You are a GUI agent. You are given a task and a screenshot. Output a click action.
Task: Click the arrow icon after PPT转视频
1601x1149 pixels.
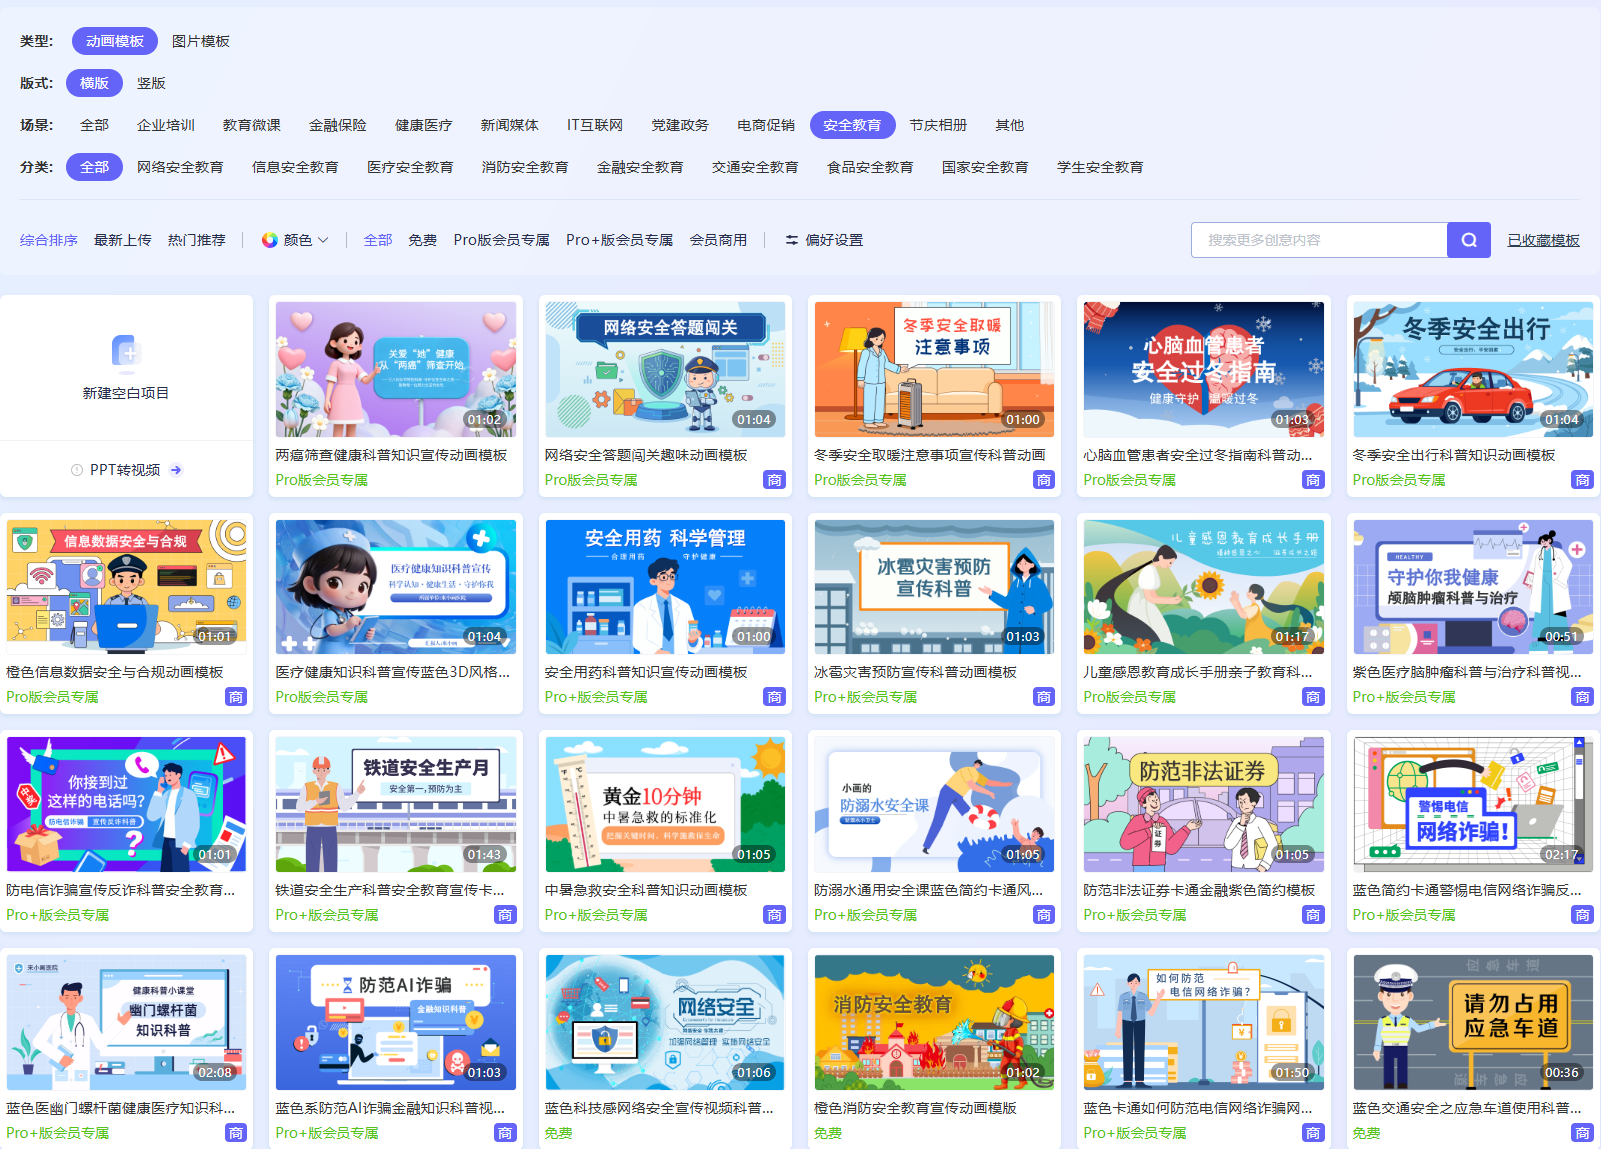click(x=177, y=469)
